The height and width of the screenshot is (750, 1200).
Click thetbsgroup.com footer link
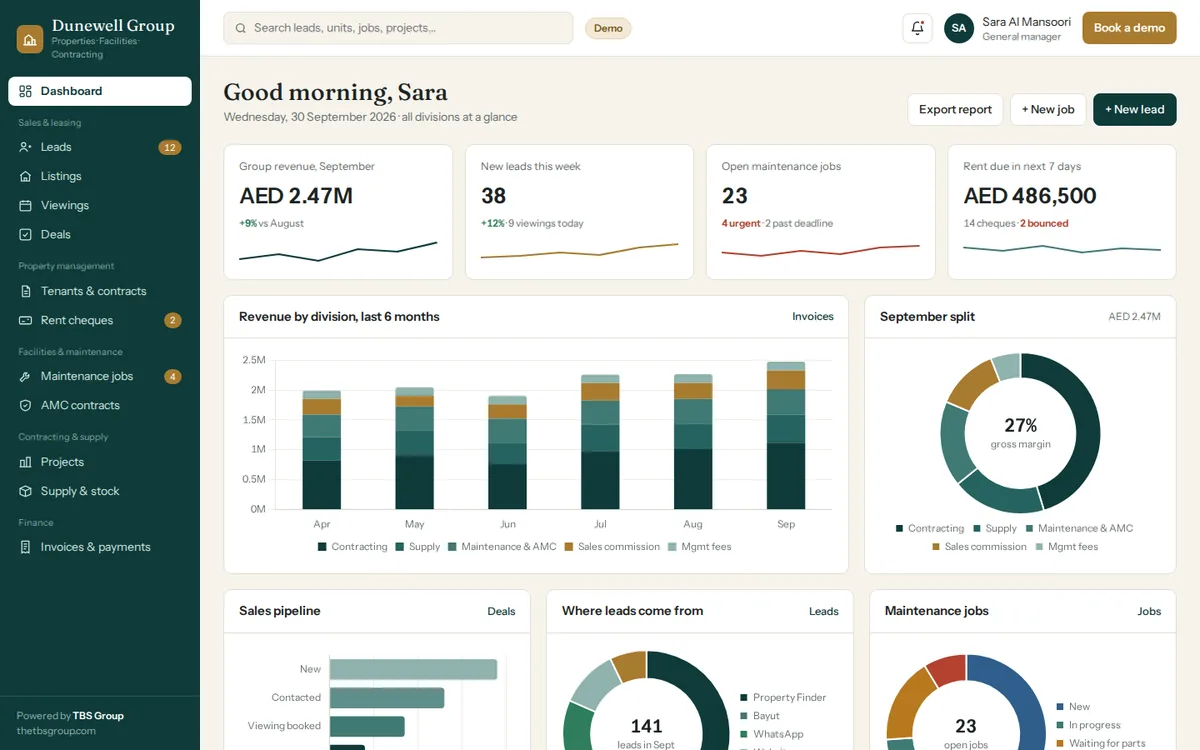point(56,731)
